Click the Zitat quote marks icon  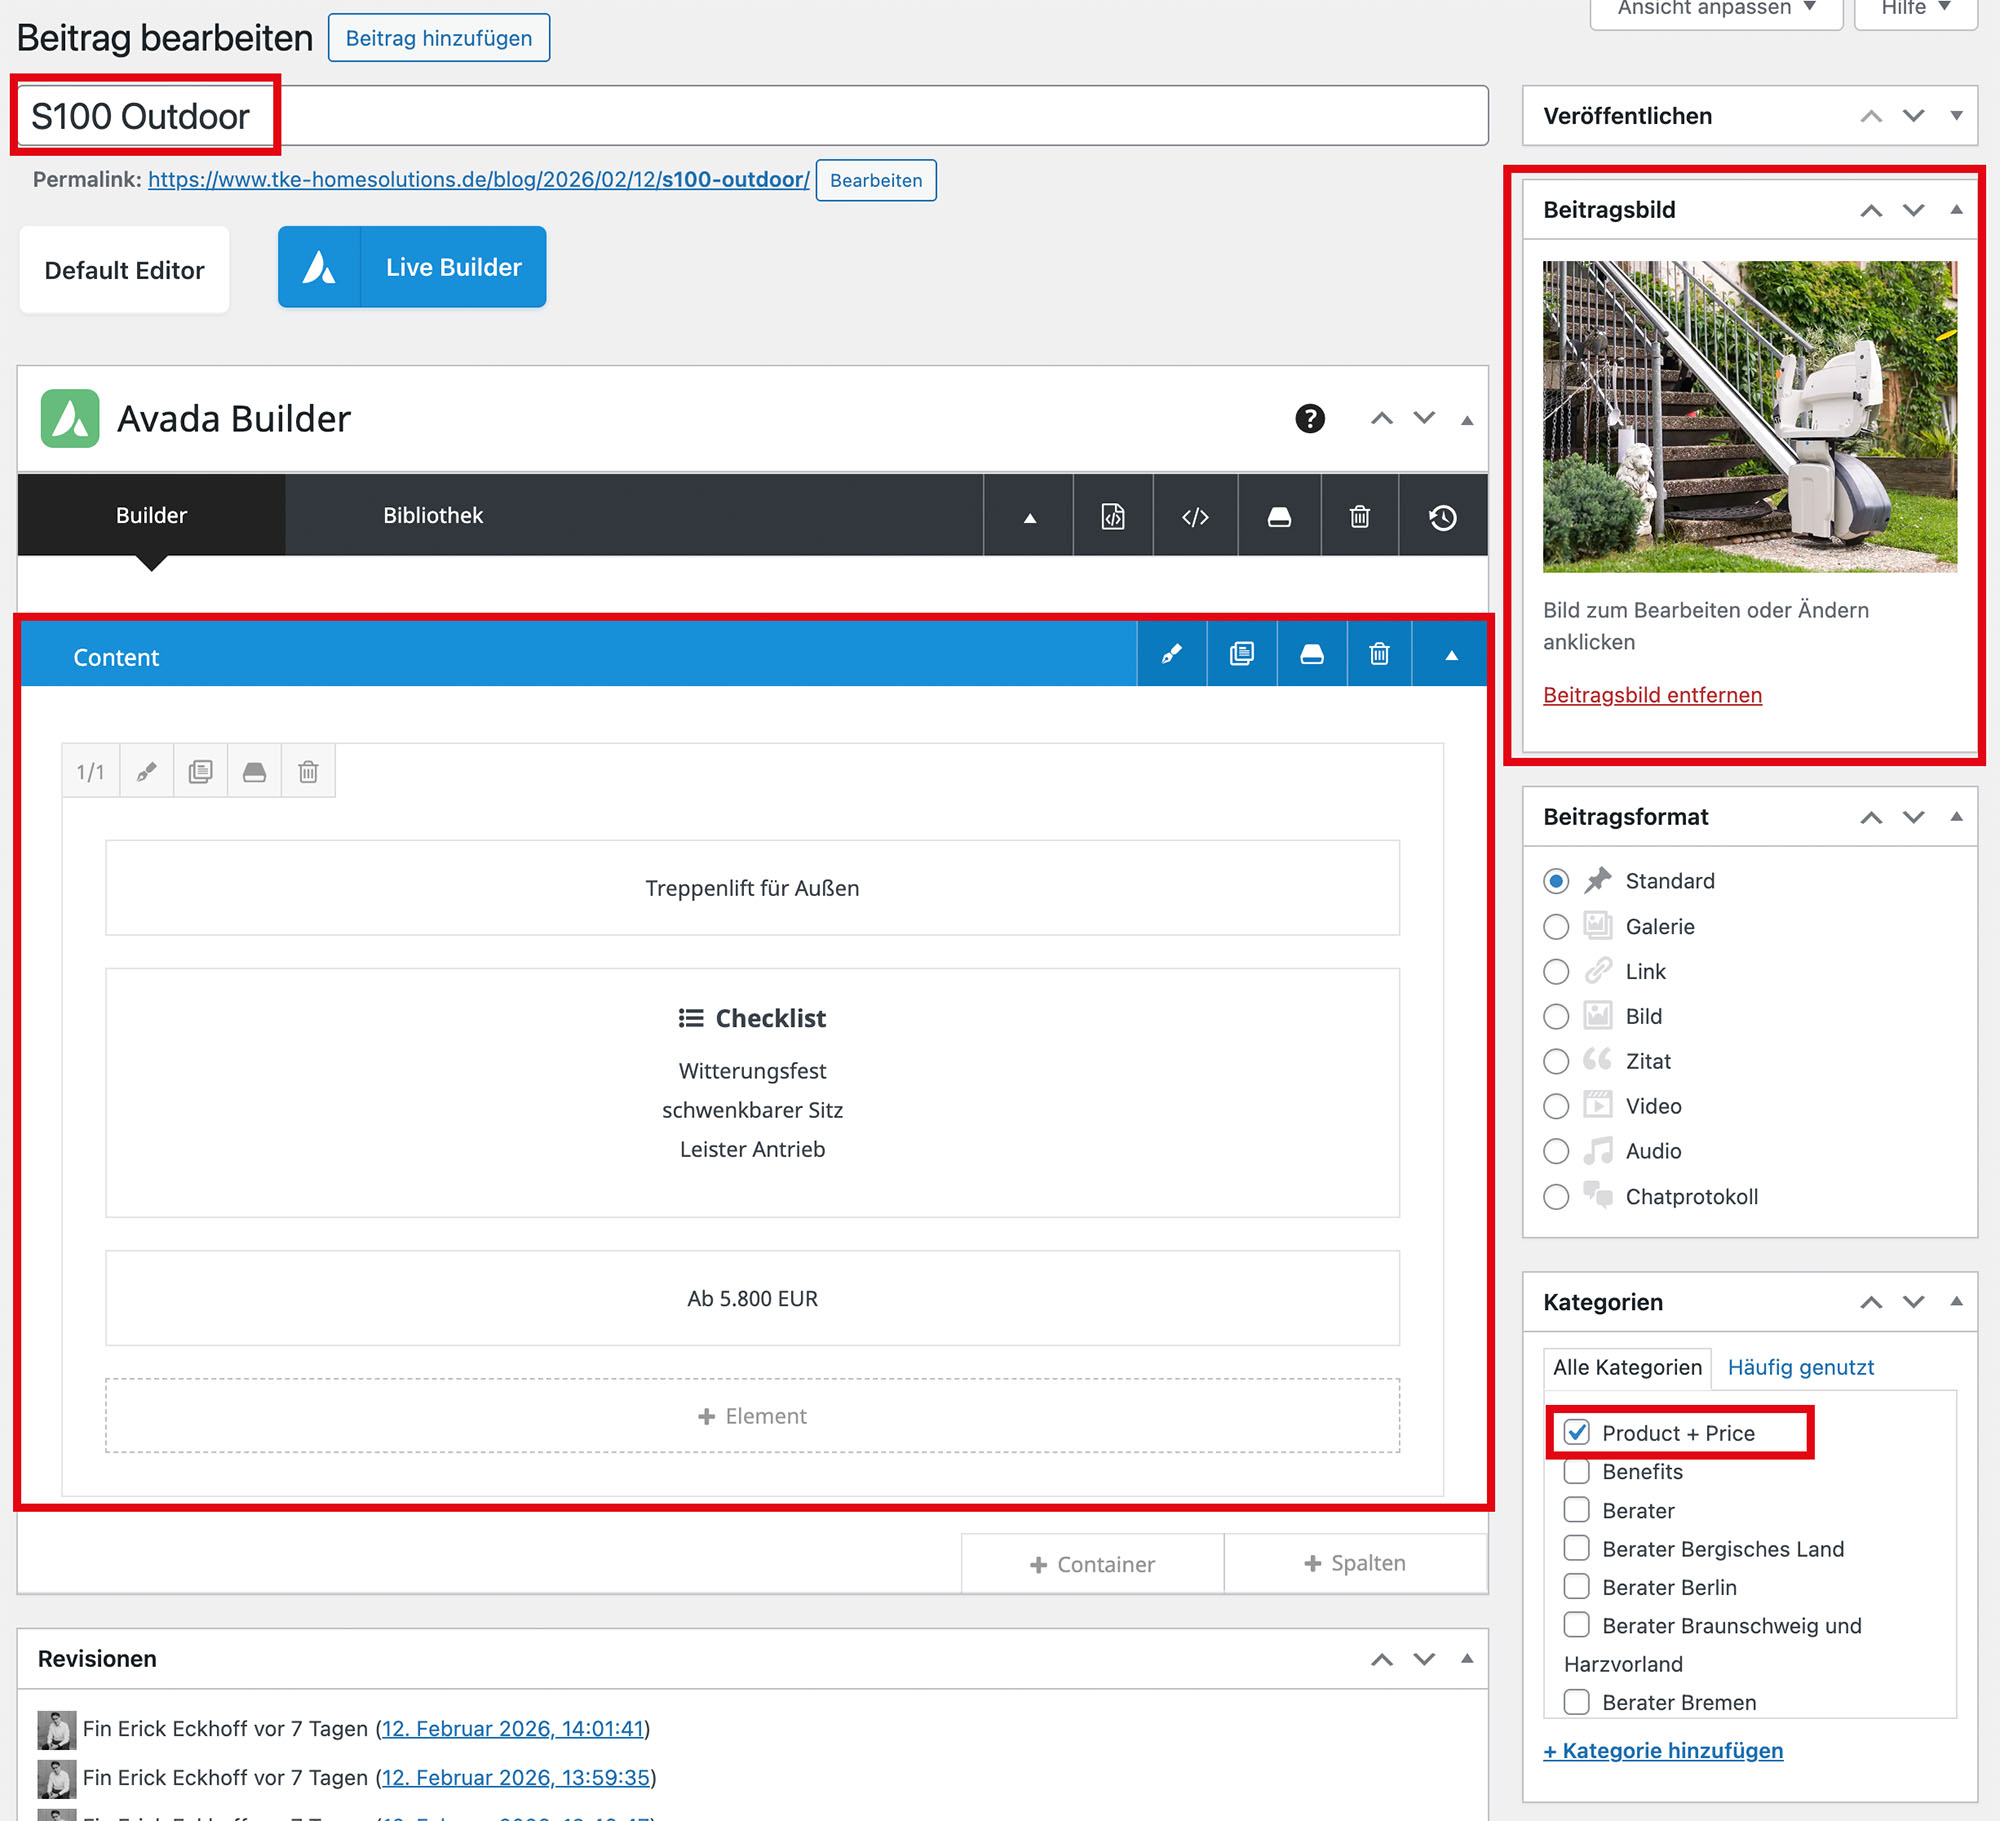tap(1598, 1059)
